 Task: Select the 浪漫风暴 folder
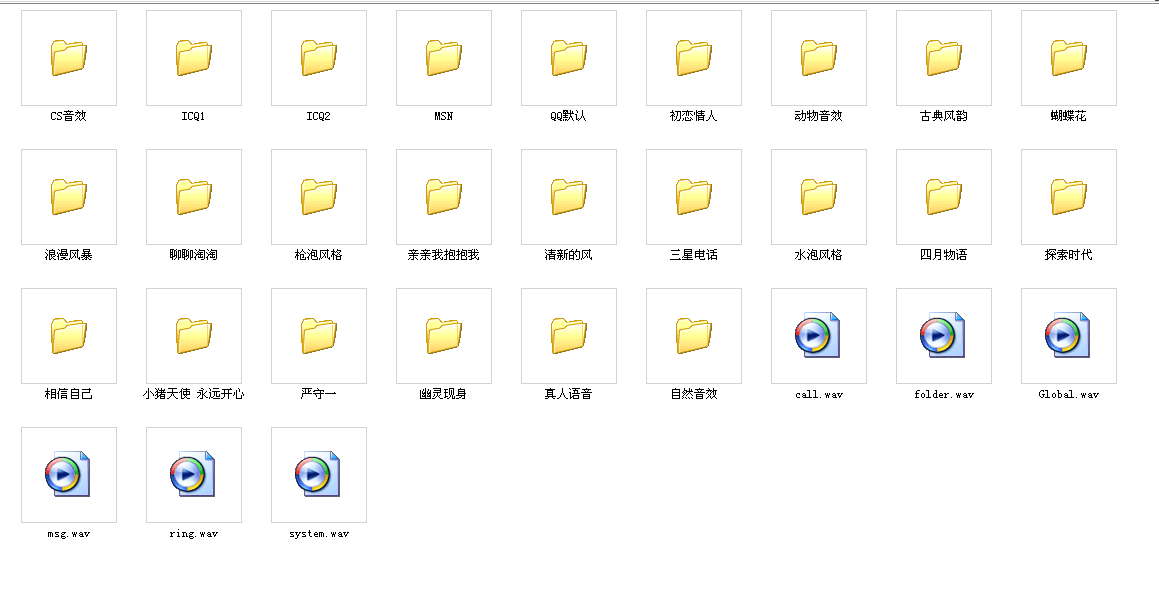pos(67,197)
